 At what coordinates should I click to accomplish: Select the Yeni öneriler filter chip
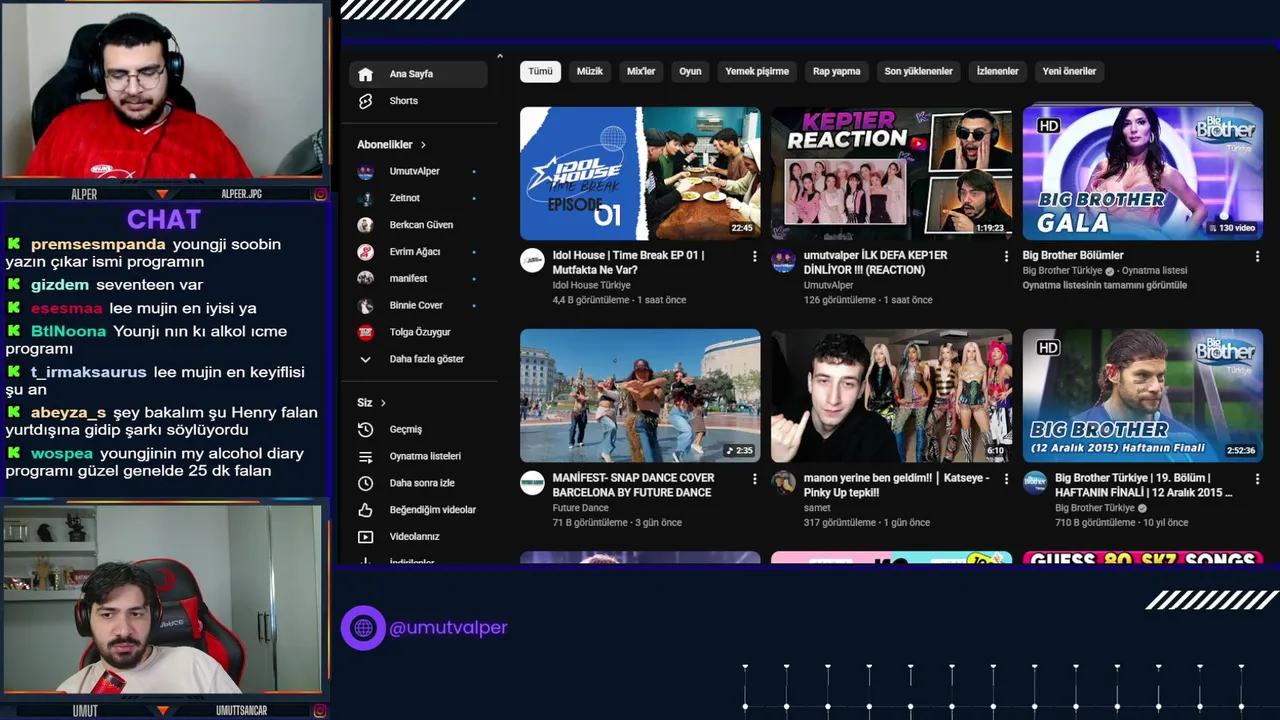pyautogui.click(x=1070, y=71)
